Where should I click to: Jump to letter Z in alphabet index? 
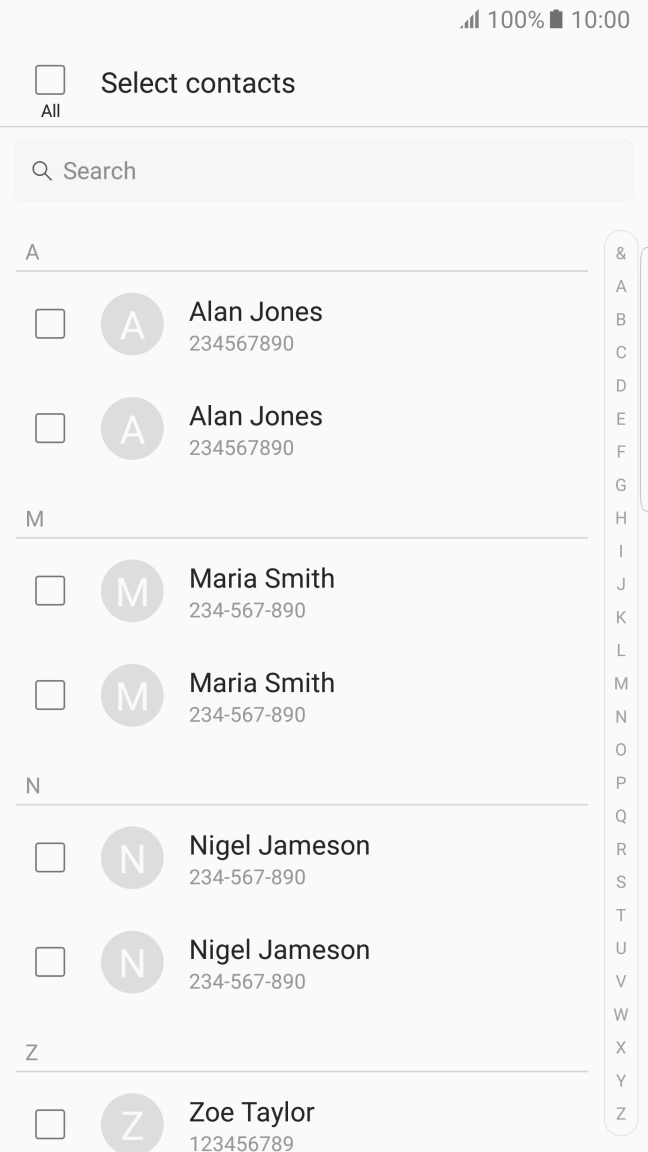[621, 1114]
